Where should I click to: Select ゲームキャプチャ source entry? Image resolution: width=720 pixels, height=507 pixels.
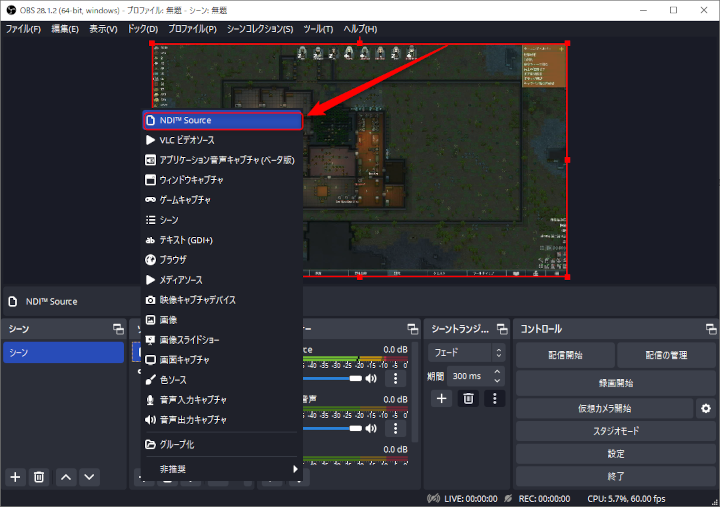pos(222,200)
